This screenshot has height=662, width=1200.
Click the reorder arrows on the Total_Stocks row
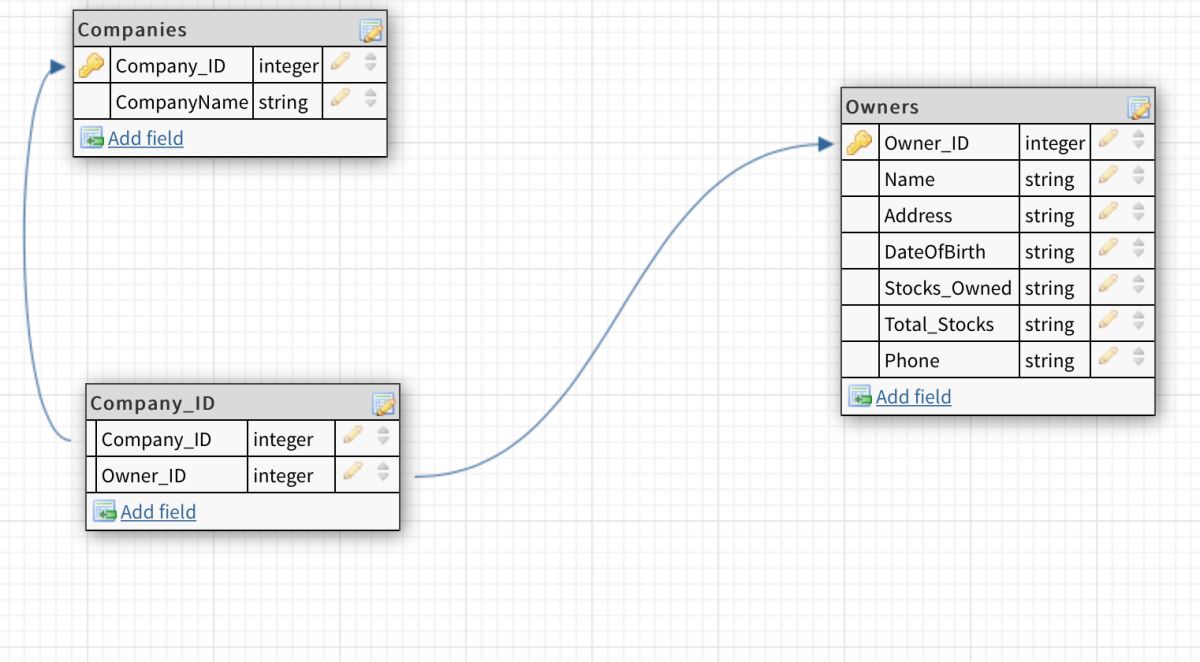(x=1138, y=321)
